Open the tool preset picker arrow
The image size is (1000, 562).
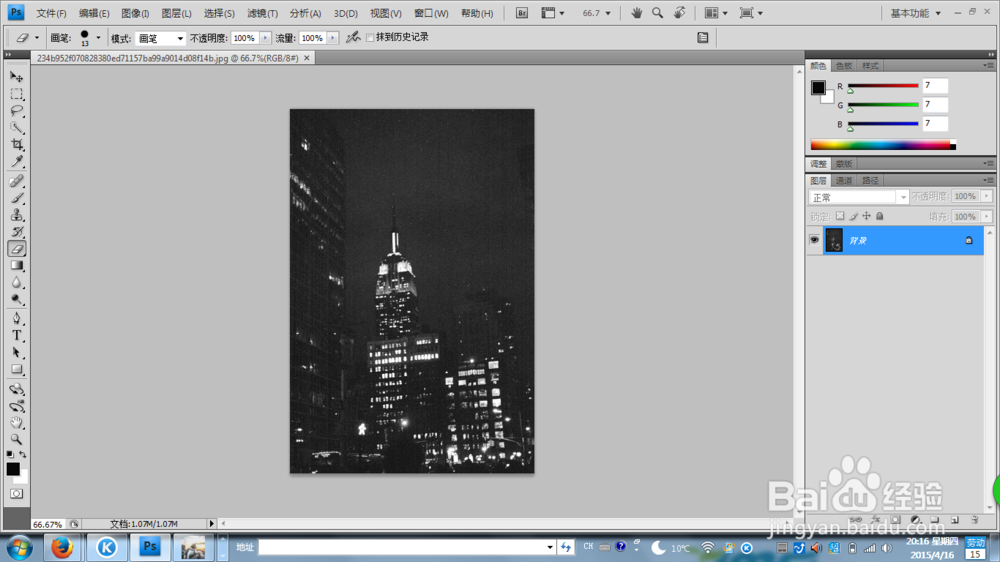[x=36, y=38]
